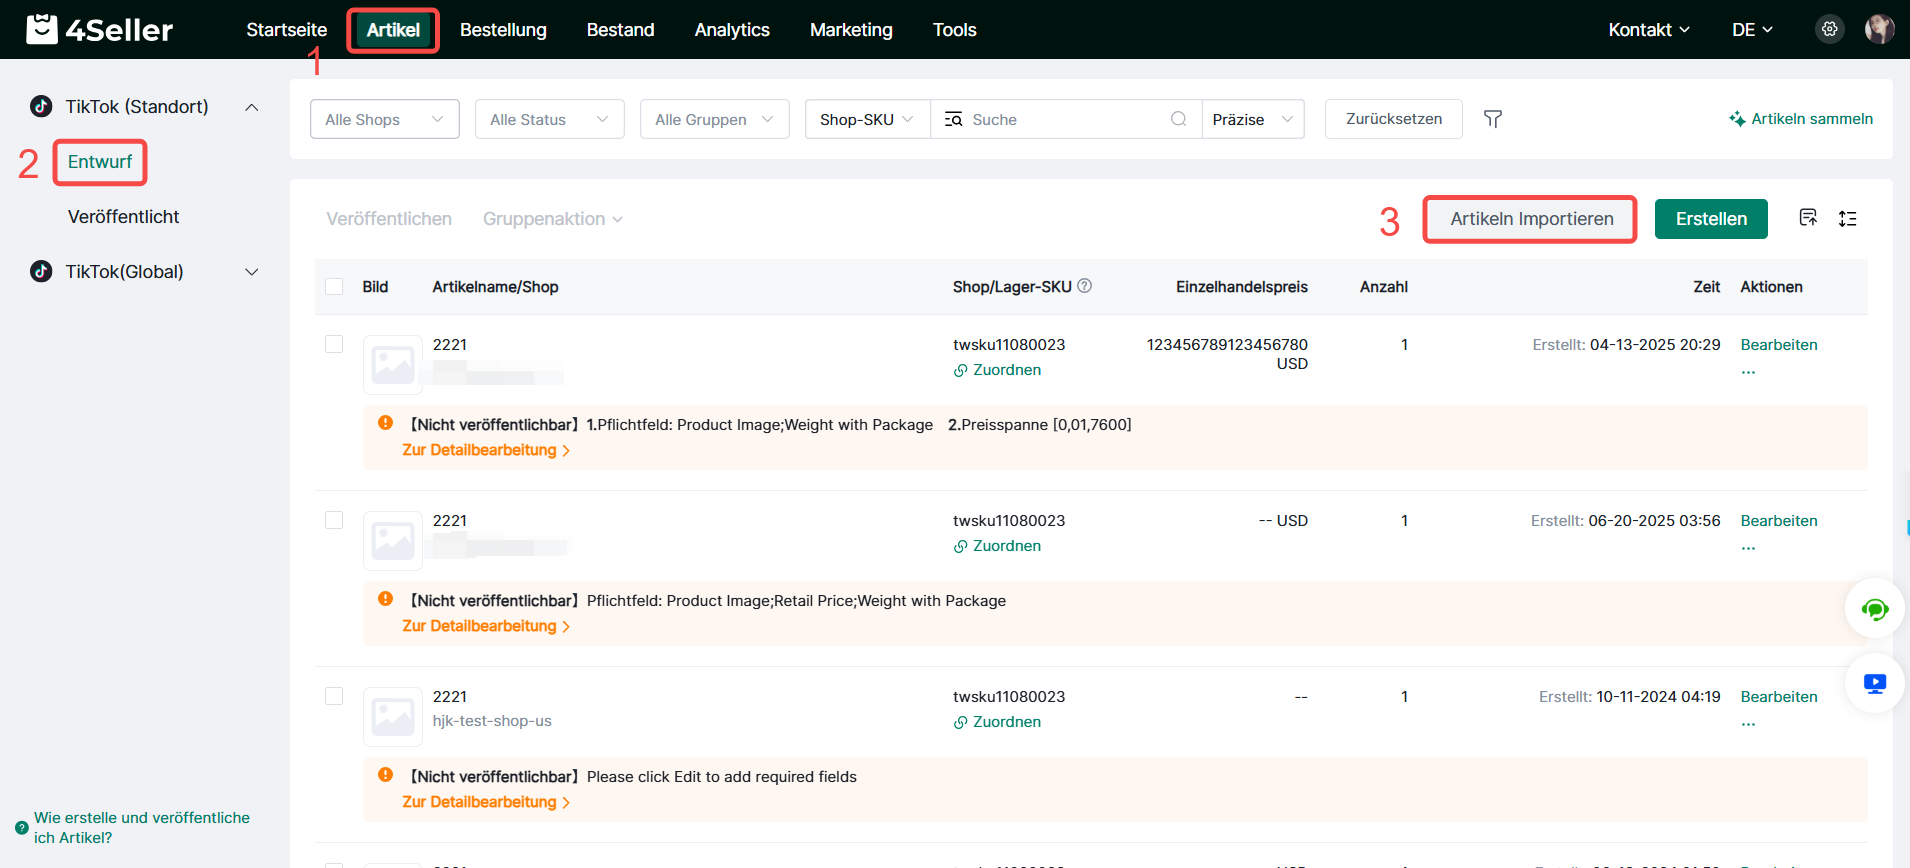Toggle the select-all checkbox in header
1910x868 pixels.
(x=334, y=287)
